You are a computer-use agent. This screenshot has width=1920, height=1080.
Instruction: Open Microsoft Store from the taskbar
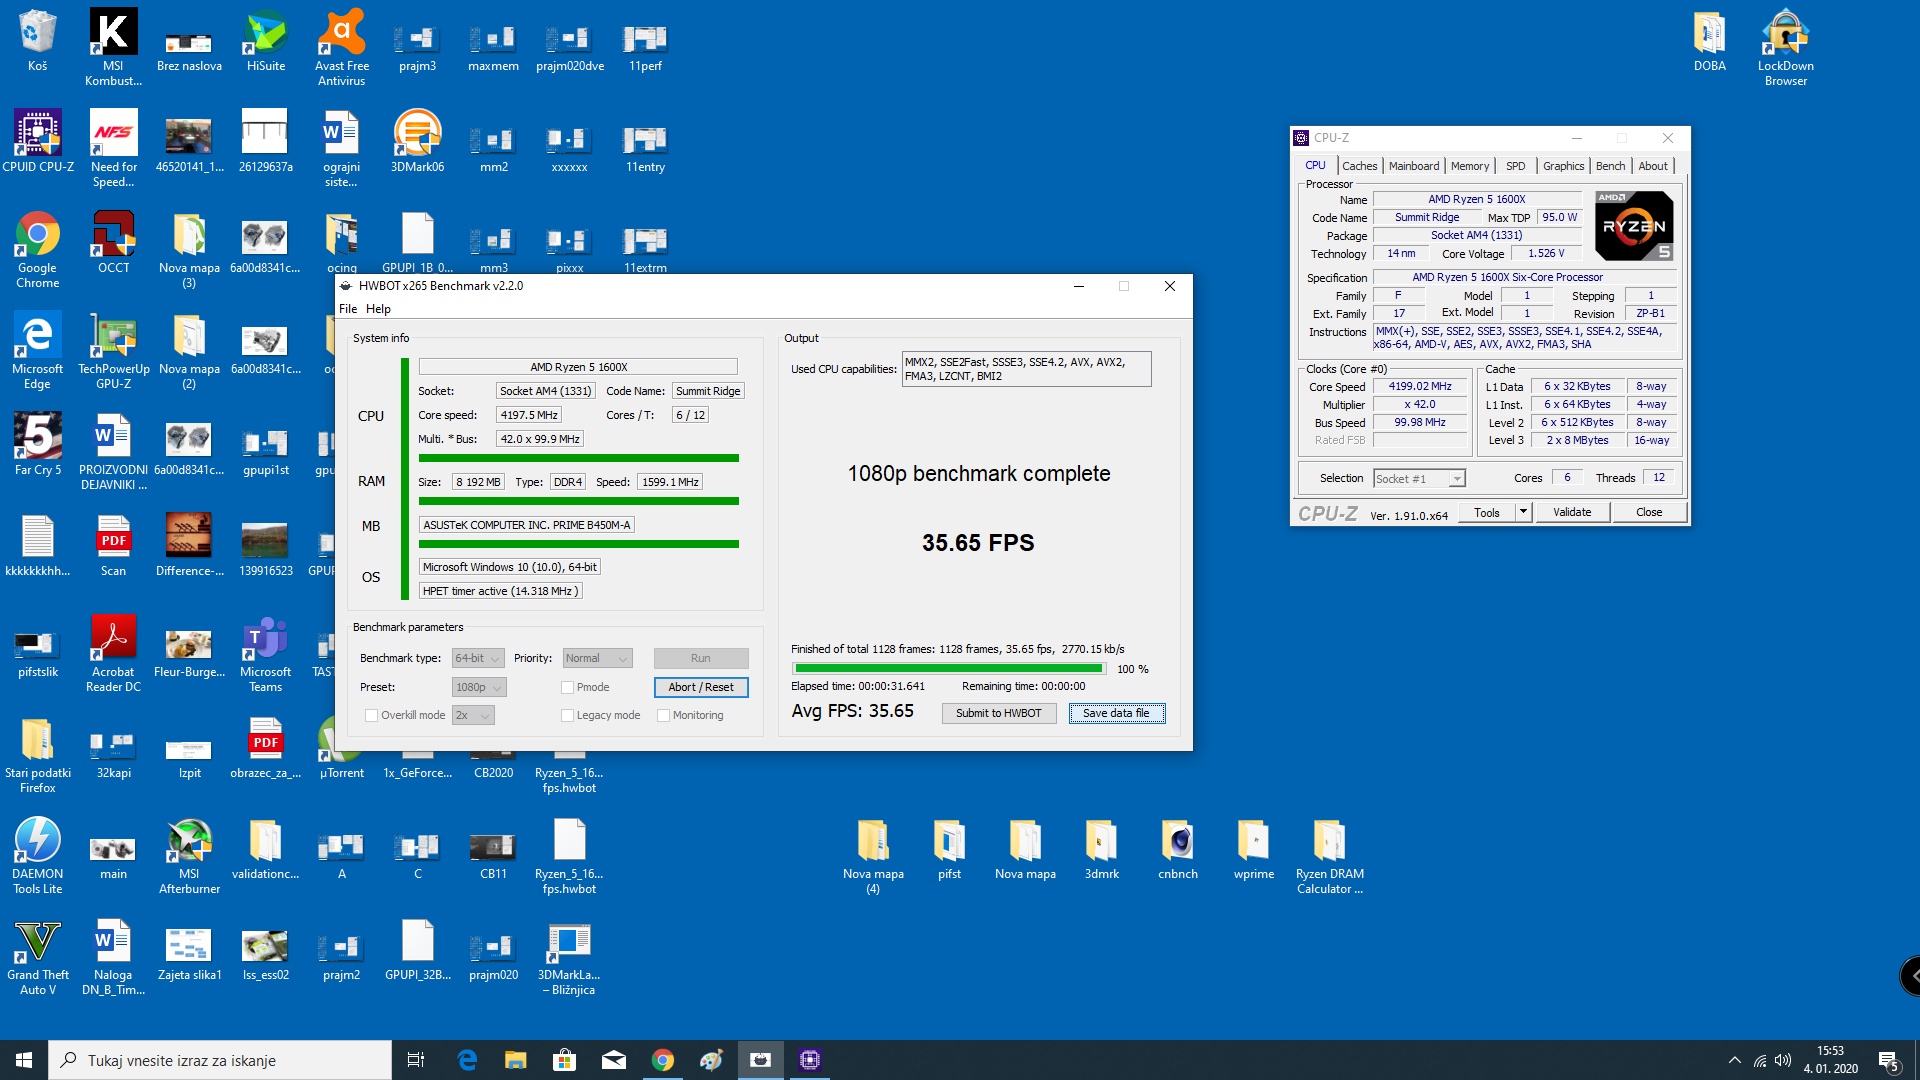(564, 1060)
